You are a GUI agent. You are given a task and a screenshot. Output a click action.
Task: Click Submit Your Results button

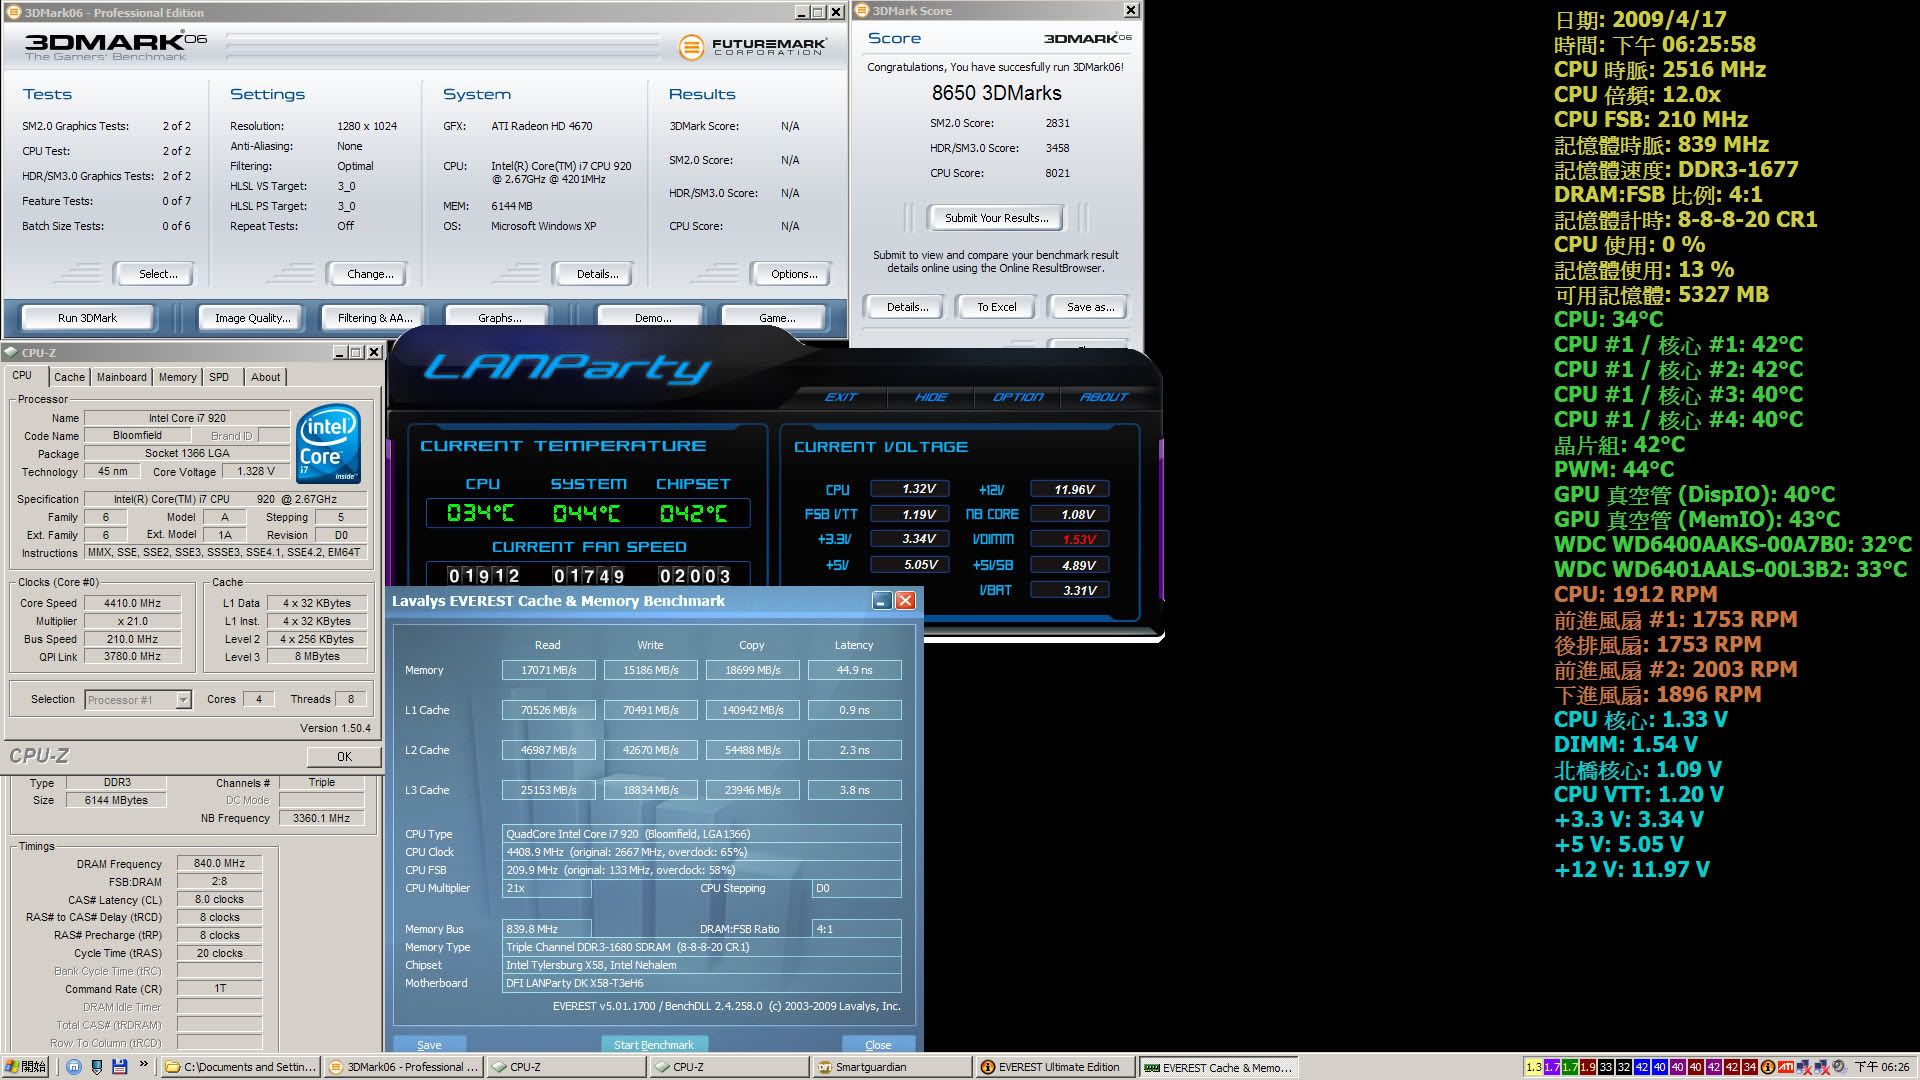996,218
